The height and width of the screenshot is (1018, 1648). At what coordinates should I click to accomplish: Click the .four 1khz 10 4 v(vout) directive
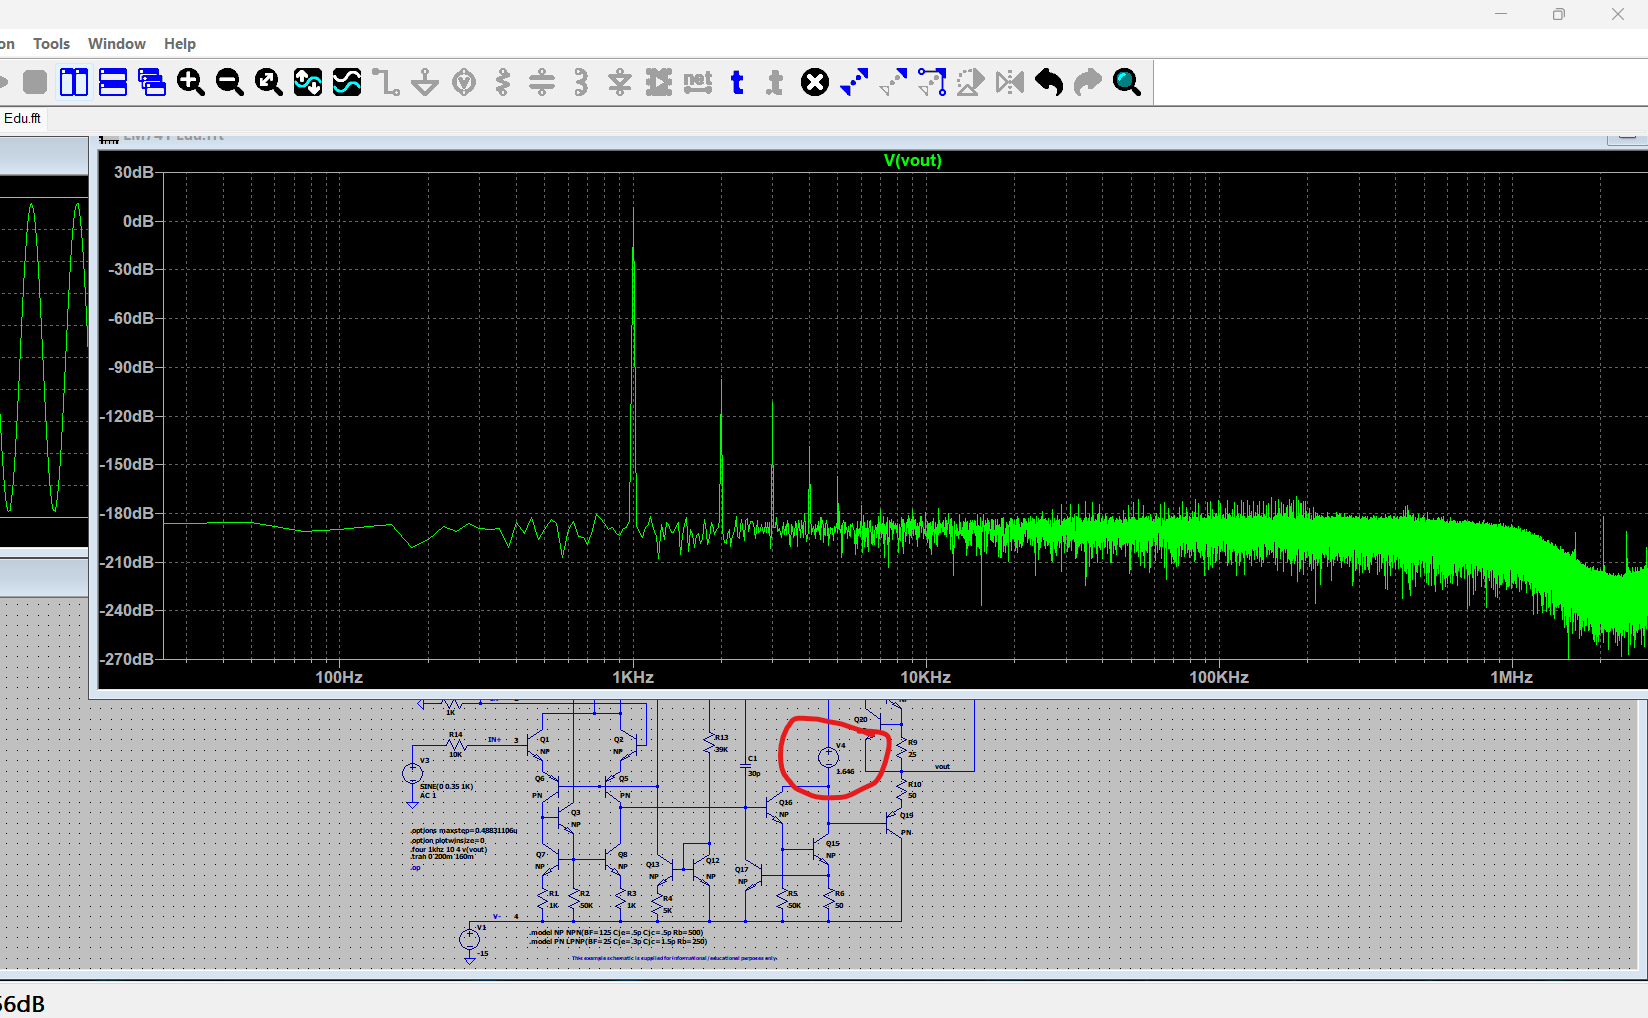click(x=449, y=849)
